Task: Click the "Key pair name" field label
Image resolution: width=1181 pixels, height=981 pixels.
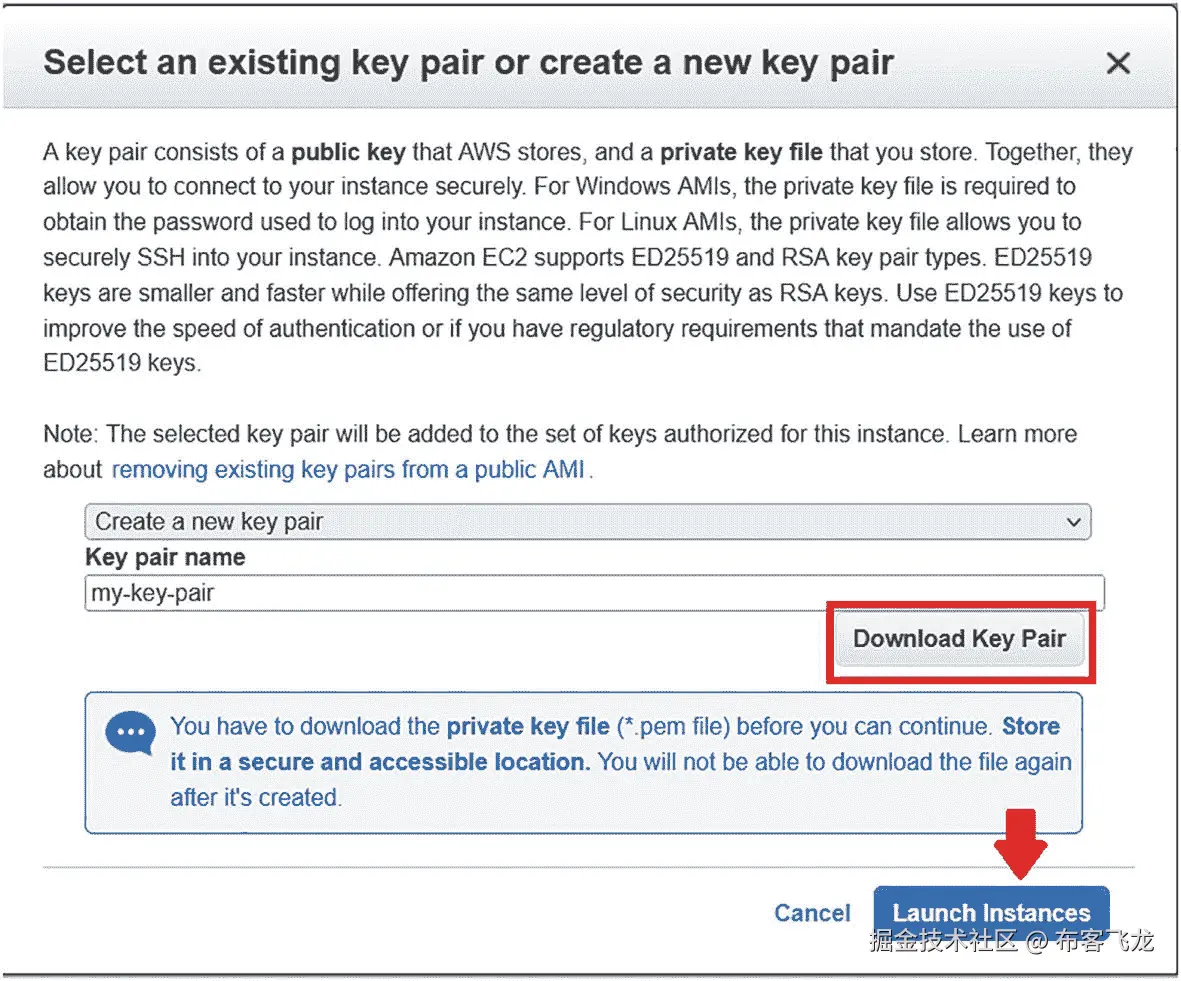Action: click(x=165, y=557)
